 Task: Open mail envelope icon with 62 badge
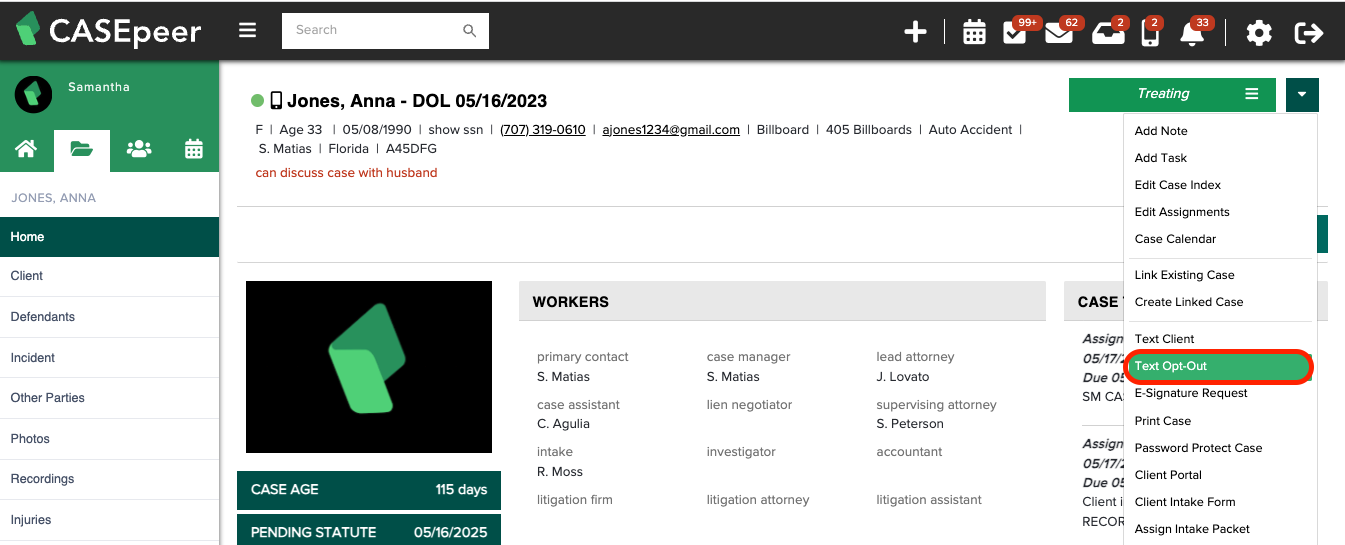1058,33
